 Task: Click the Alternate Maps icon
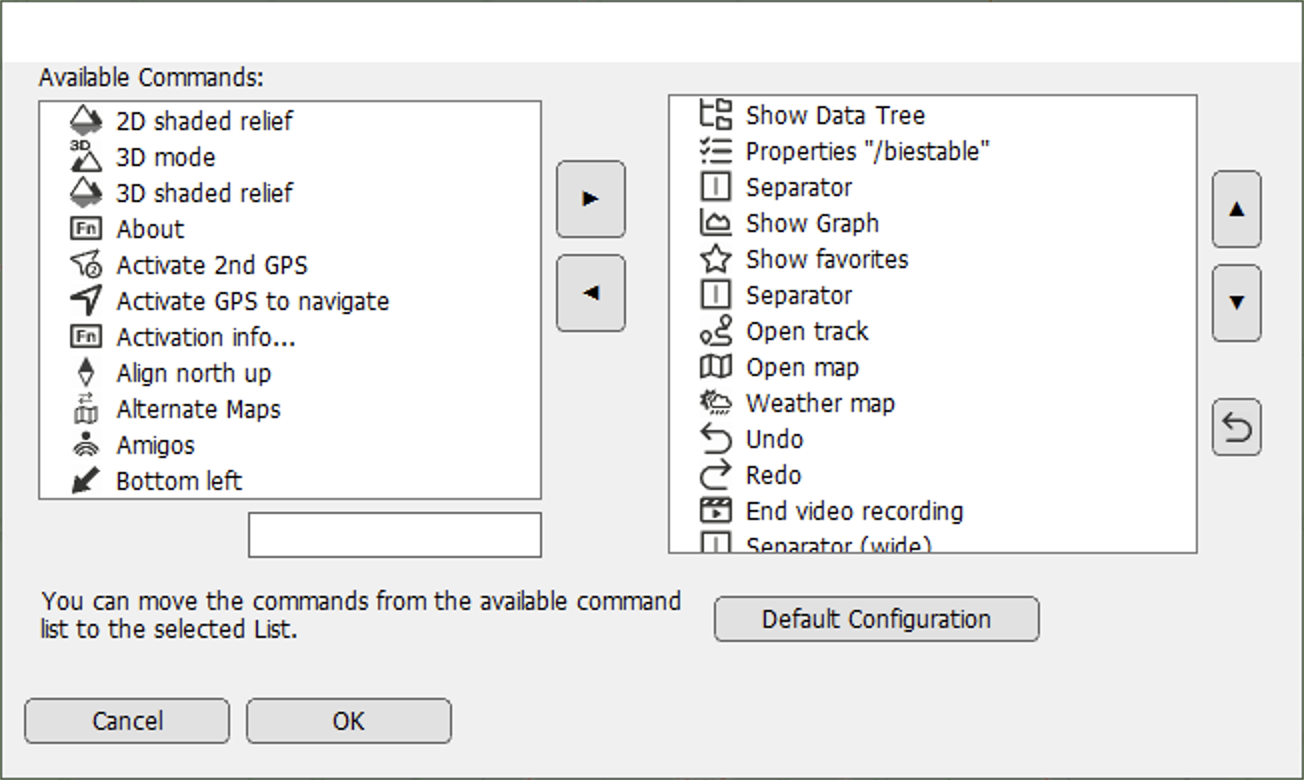coord(86,409)
